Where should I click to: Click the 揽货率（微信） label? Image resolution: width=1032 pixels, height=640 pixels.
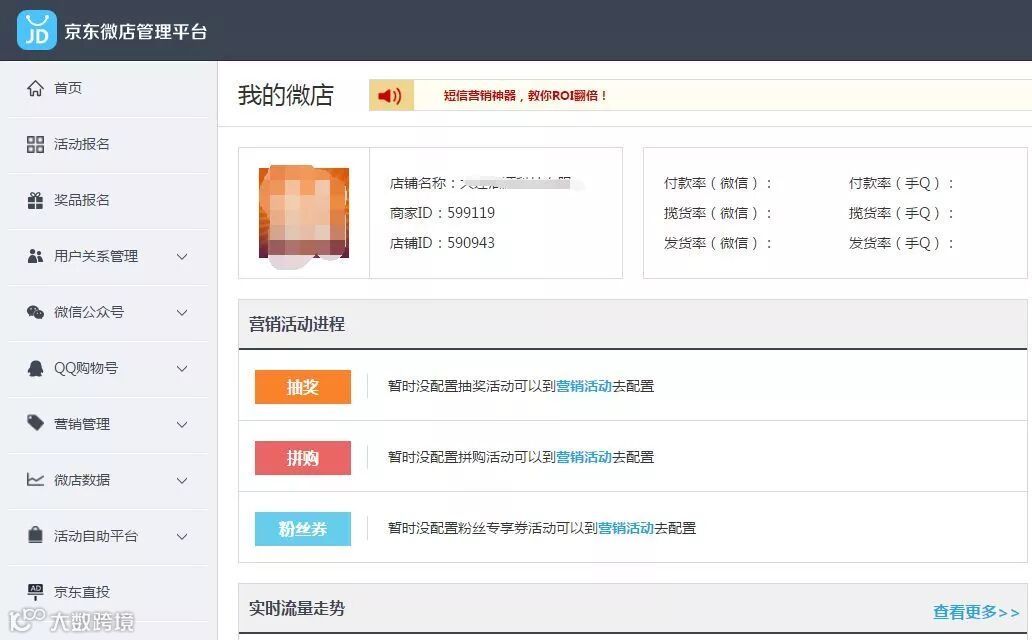click(717, 213)
